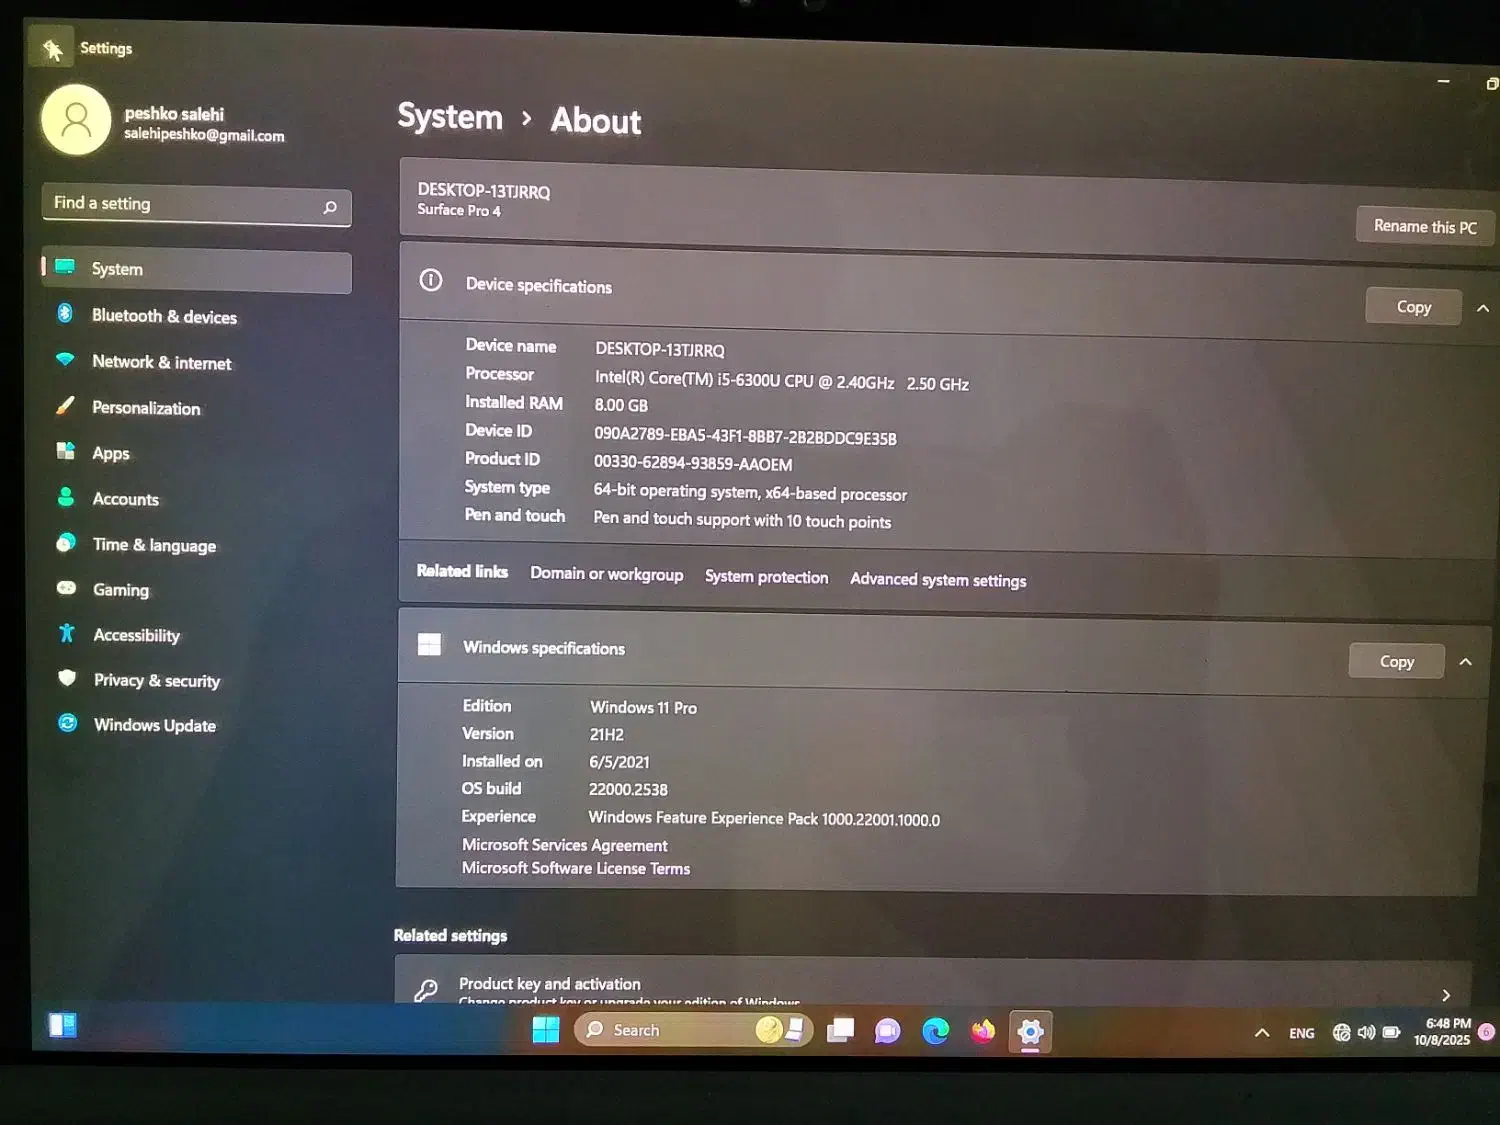Viewport: 1500px width, 1125px height.
Task: Select the Device ID value starting 090A2789
Action: coord(745,437)
